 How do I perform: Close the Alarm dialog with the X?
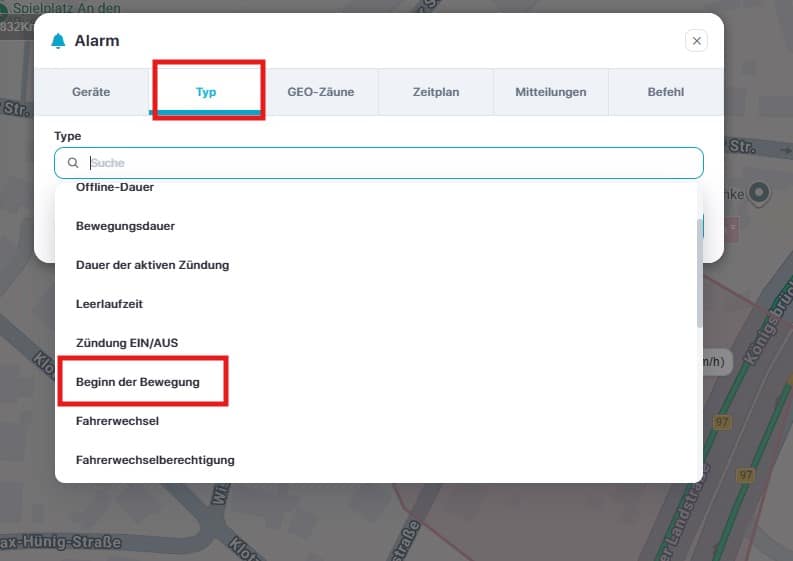point(697,41)
